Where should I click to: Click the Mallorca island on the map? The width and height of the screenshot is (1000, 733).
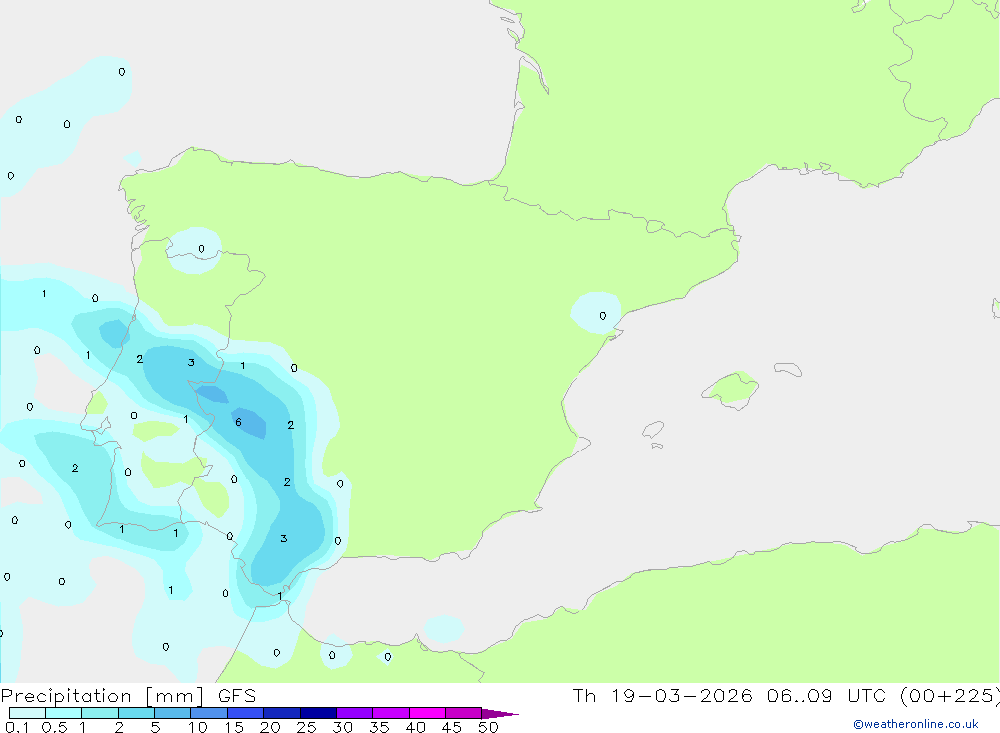point(731,389)
